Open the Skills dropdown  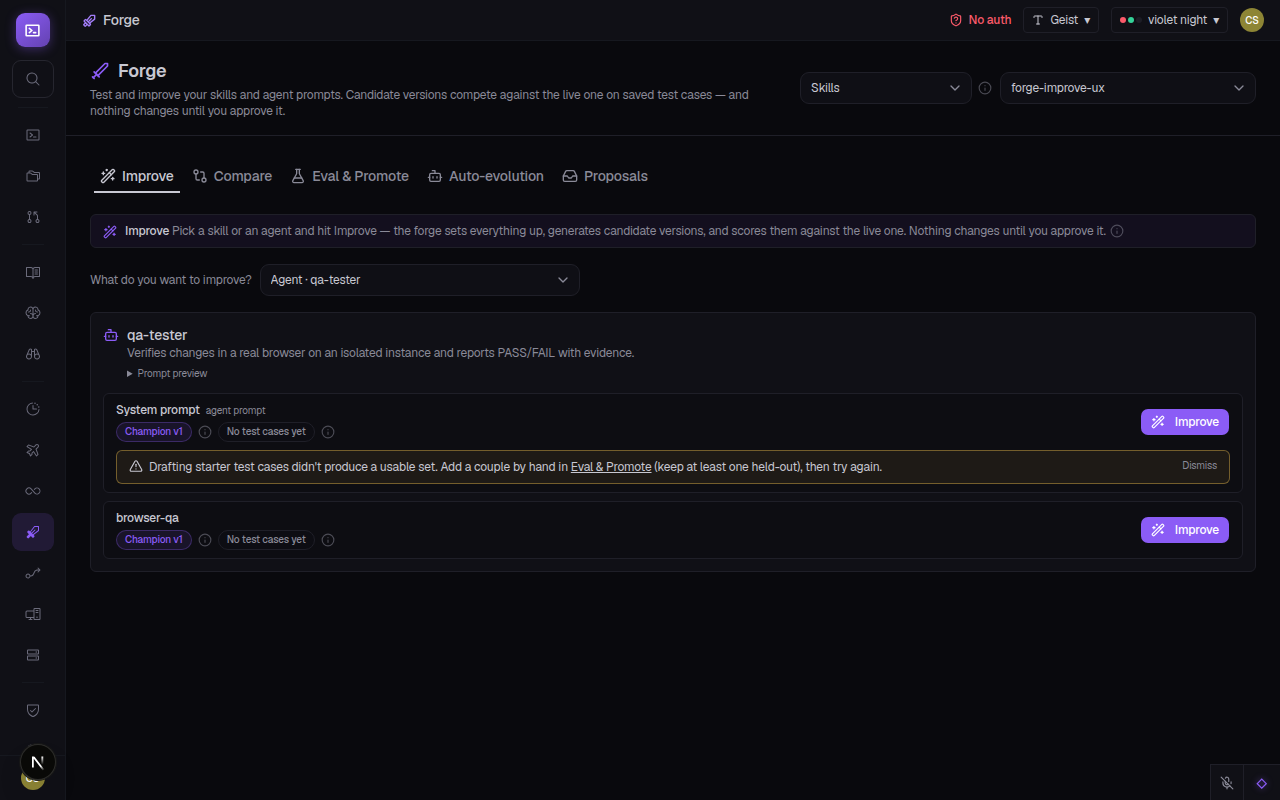coord(886,88)
